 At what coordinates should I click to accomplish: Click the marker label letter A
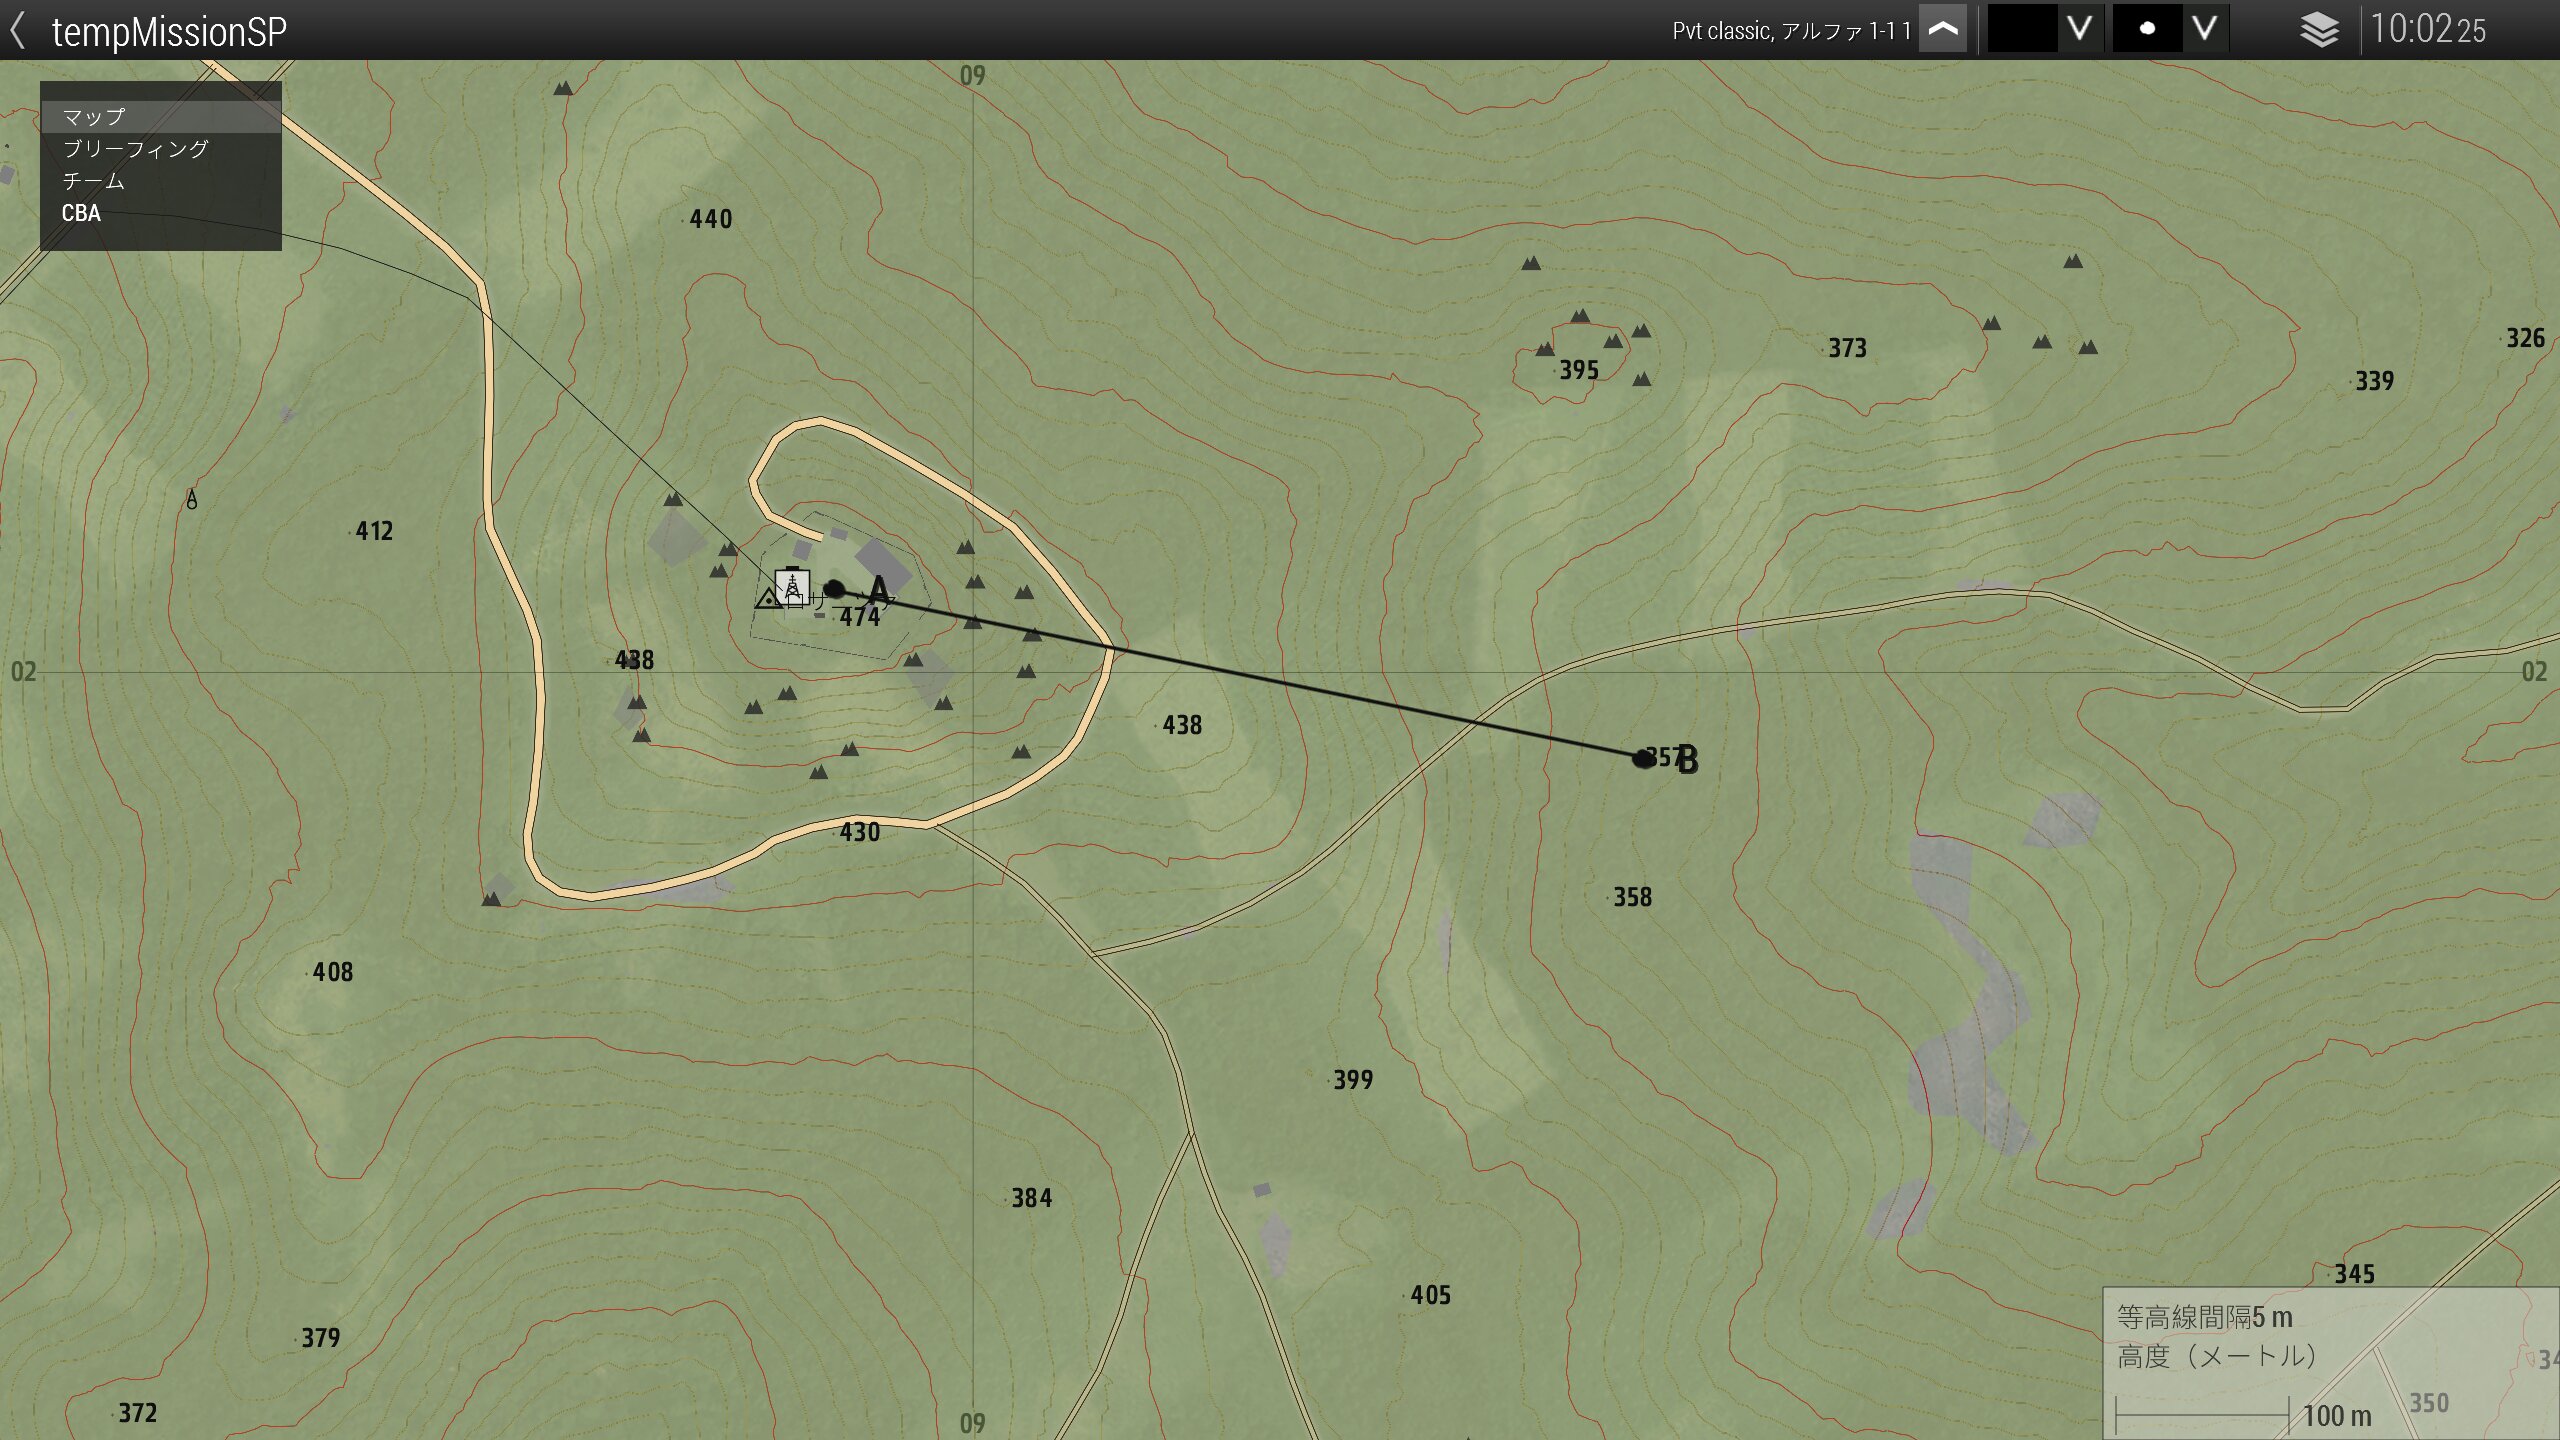878,592
